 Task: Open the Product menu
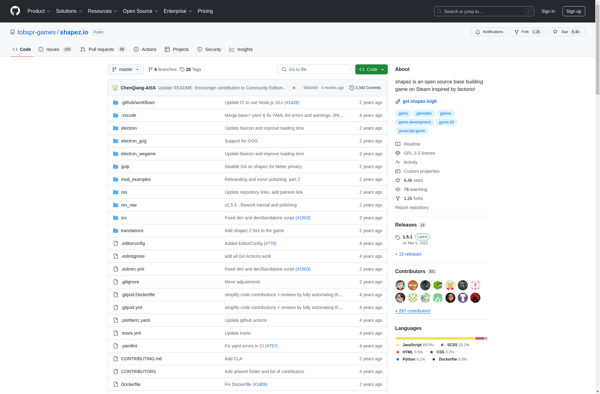(x=39, y=11)
